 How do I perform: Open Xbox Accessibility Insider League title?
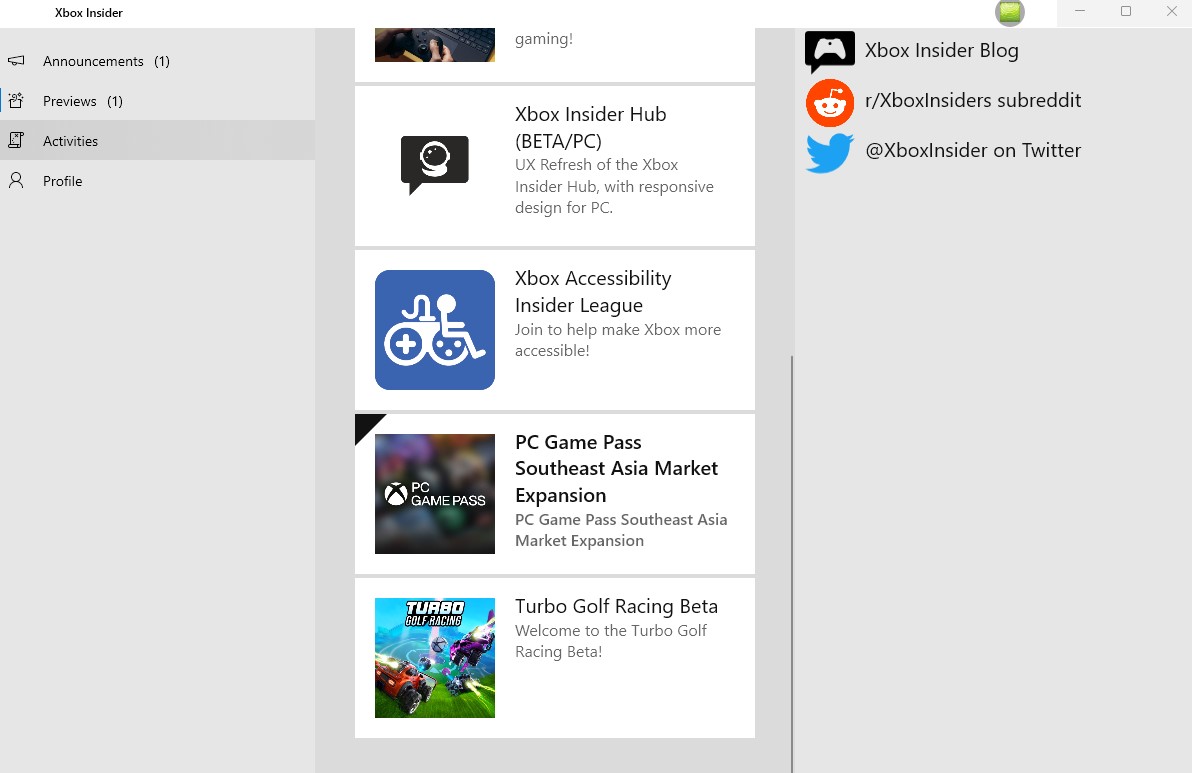click(x=593, y=292)
